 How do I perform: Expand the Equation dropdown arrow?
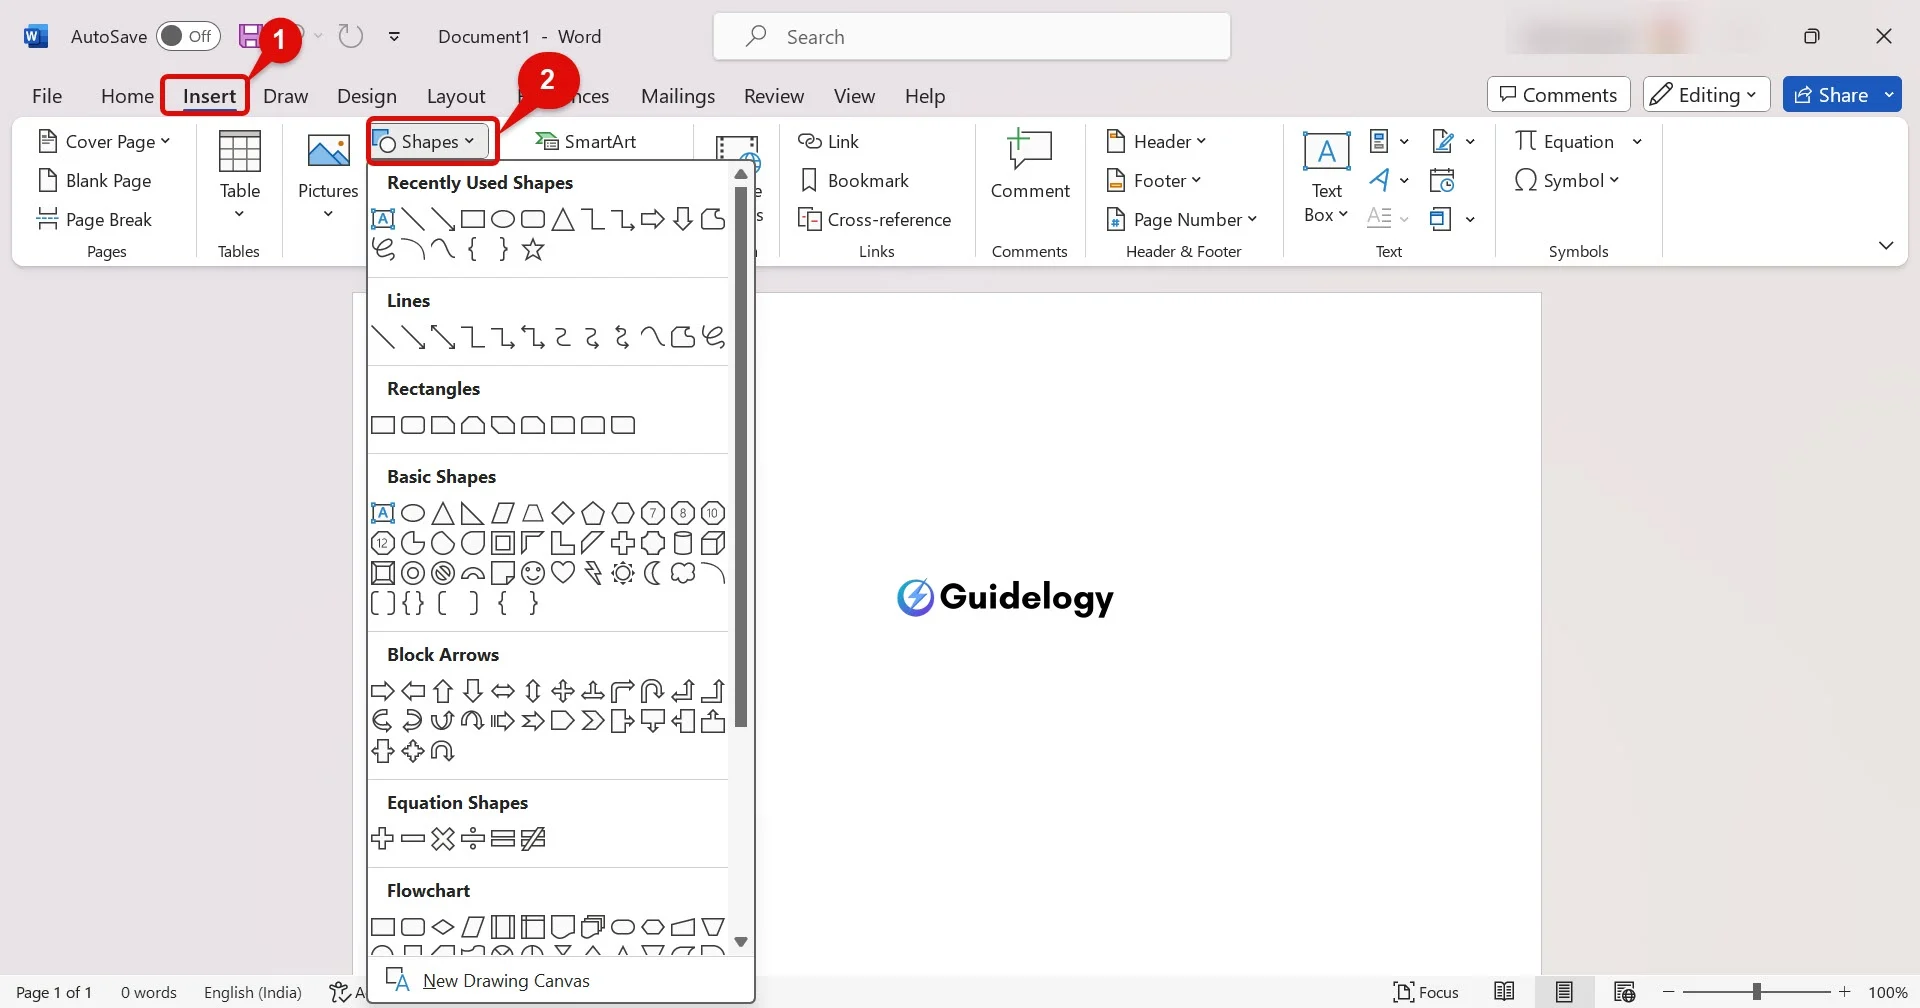point(1637,141)
